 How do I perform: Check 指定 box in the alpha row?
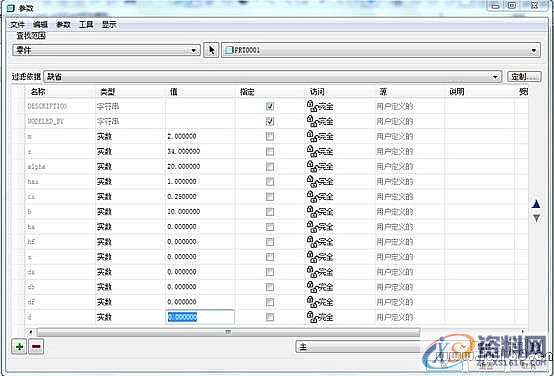tap(270, 166)
